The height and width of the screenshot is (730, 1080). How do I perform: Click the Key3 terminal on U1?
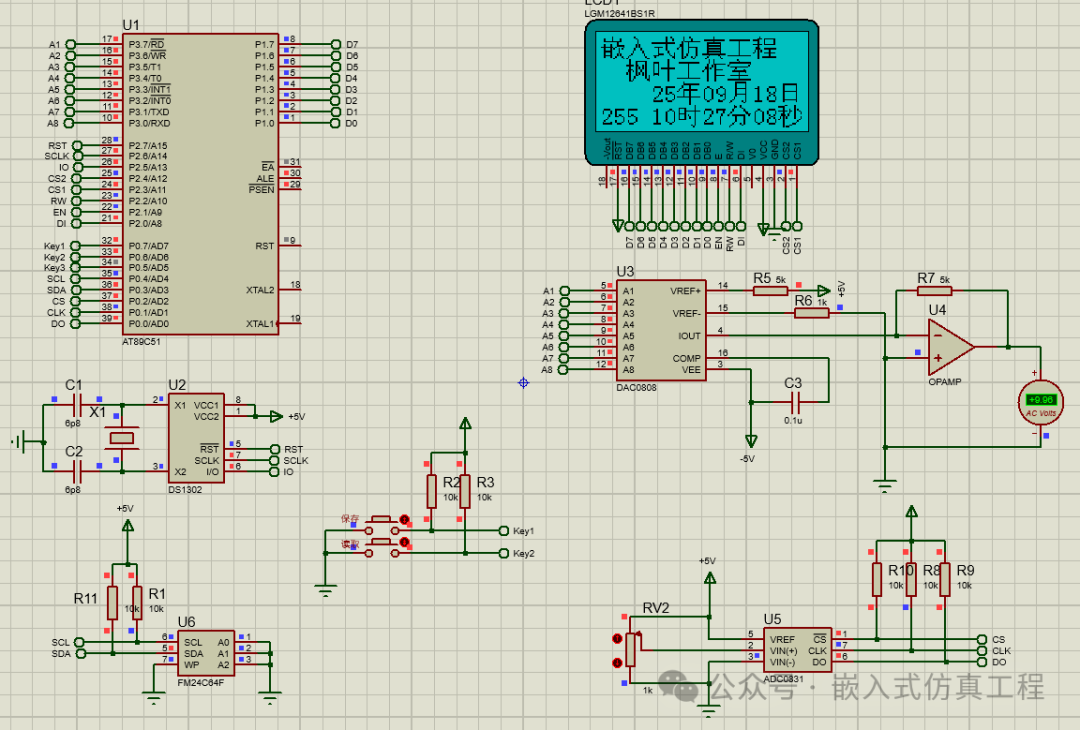pyautogui.click(x=75, y=268)
